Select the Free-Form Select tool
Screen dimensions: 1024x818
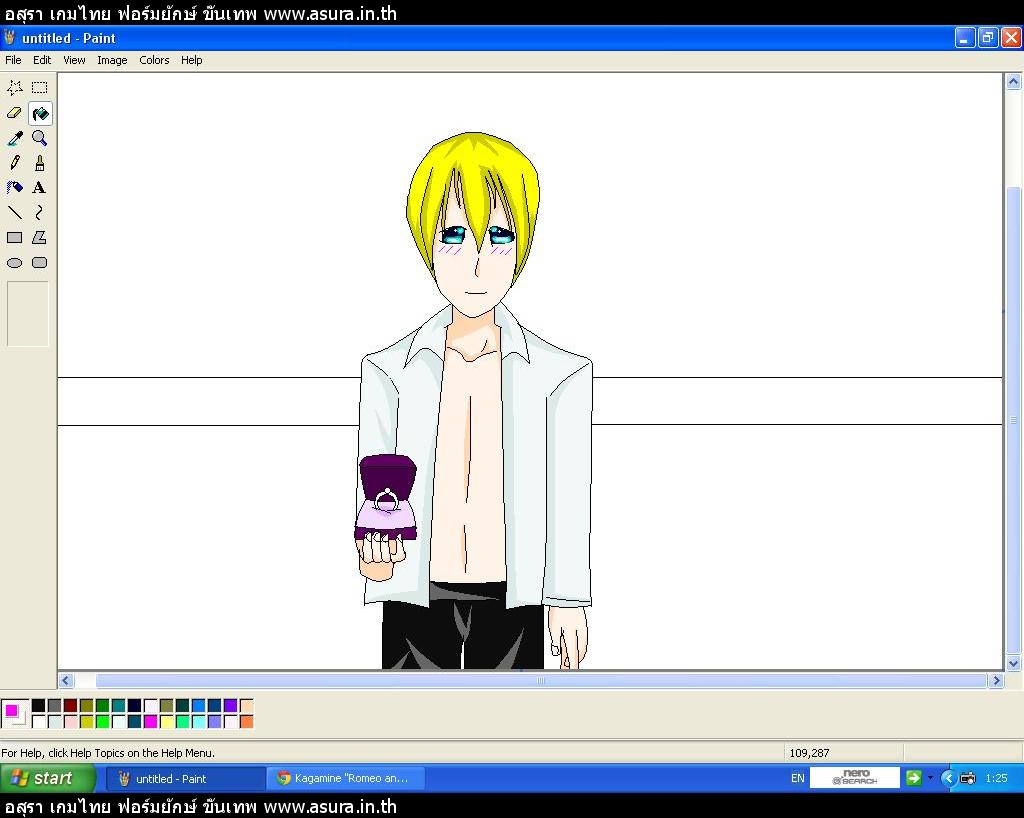point(14,87)
